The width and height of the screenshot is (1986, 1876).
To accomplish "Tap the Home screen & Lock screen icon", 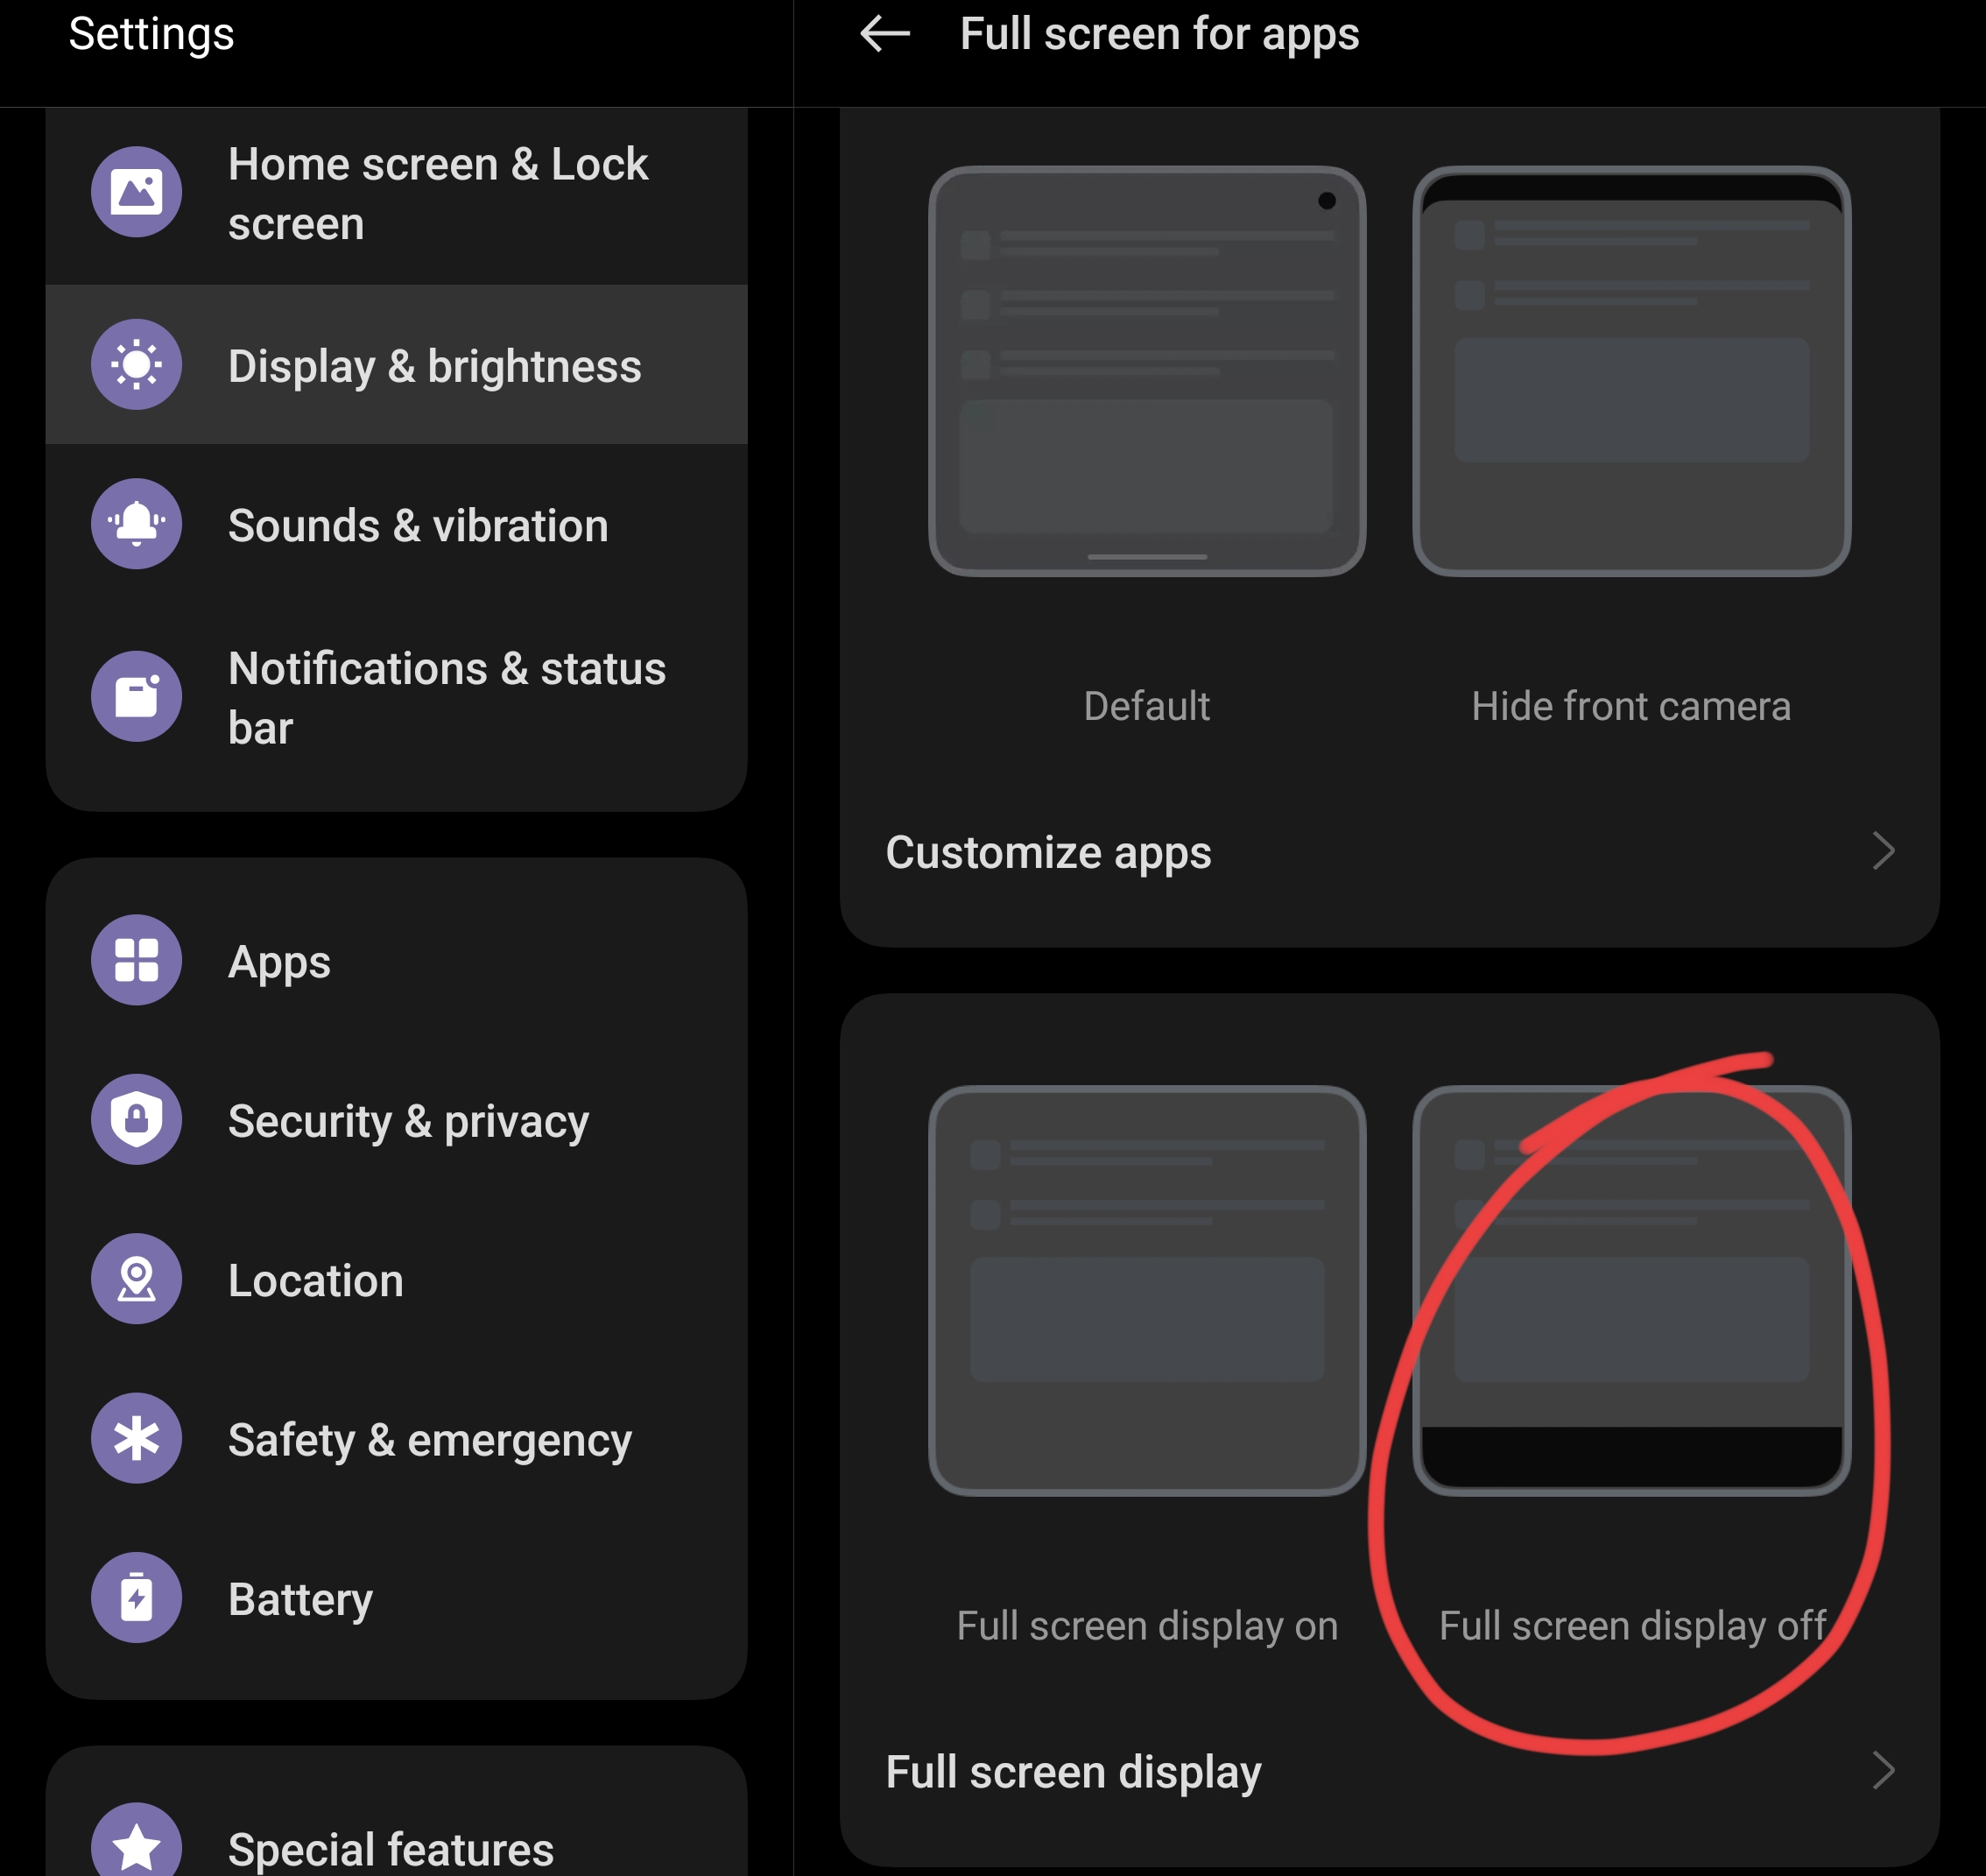I will pyautogui.click(x=137, y=192).
